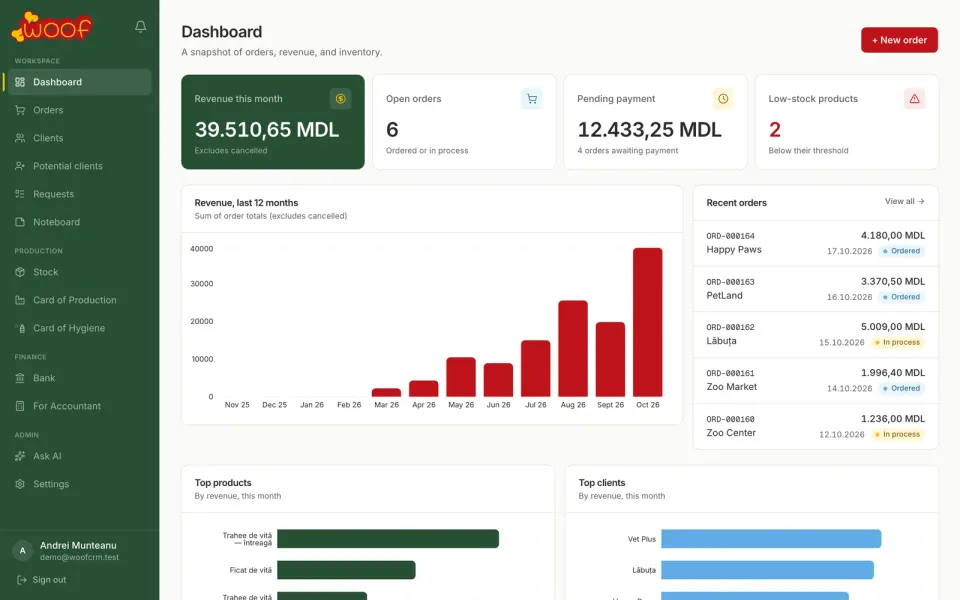960x600 pixels.
Task: Open the Requests page
Action: pyautogui.click(x=78, y=194)
